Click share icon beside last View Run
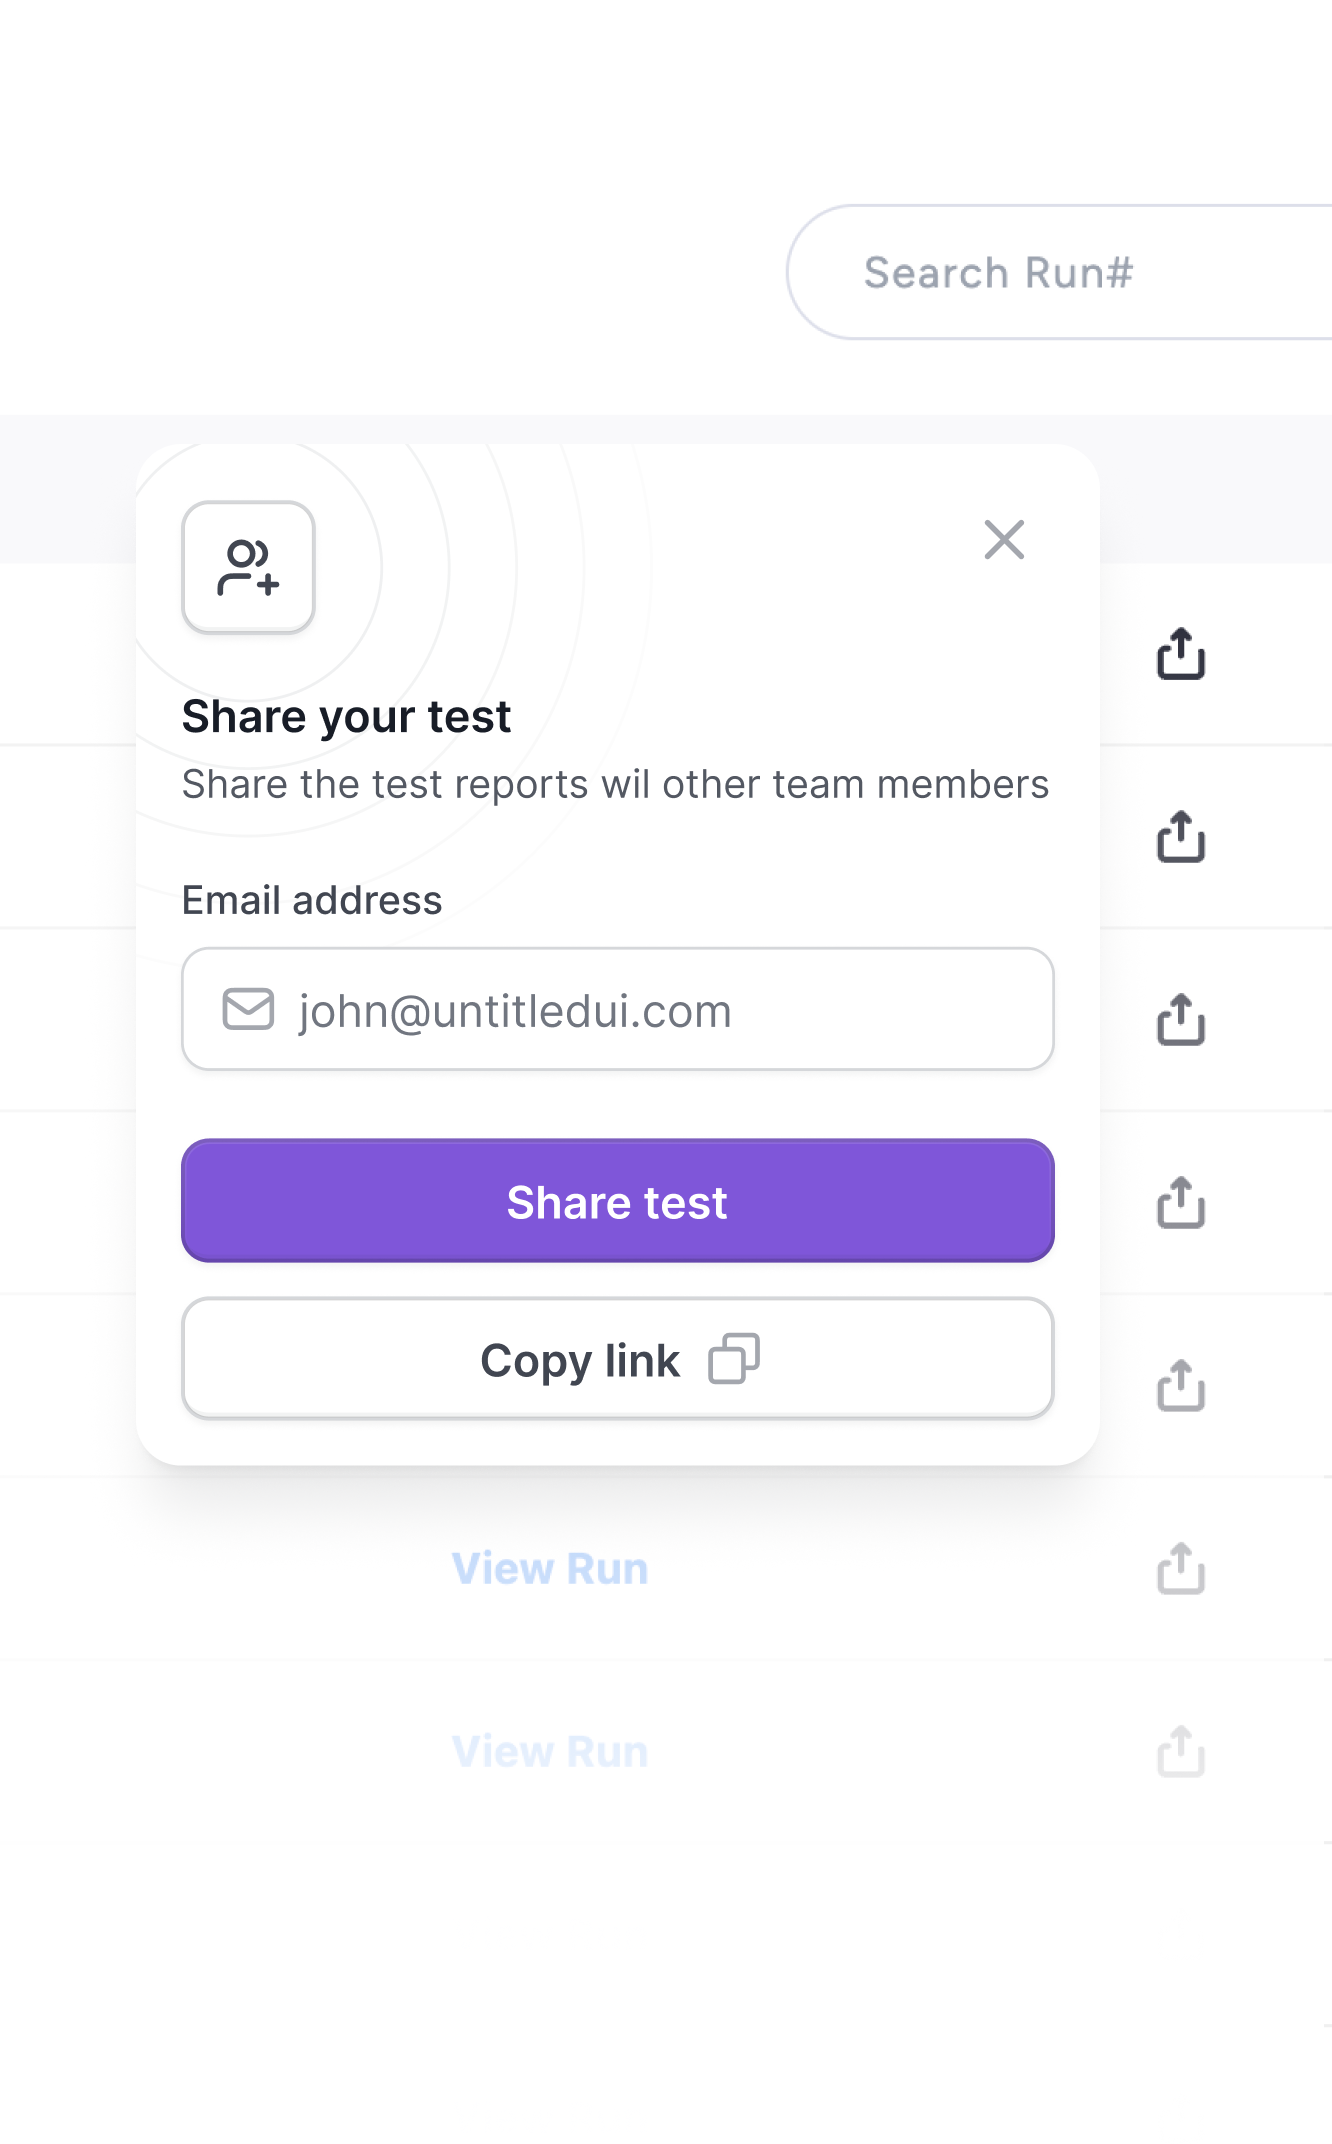The width and height of the screenshot is (1332, 2144). pyautogui.click(x=1181, y=1752)
